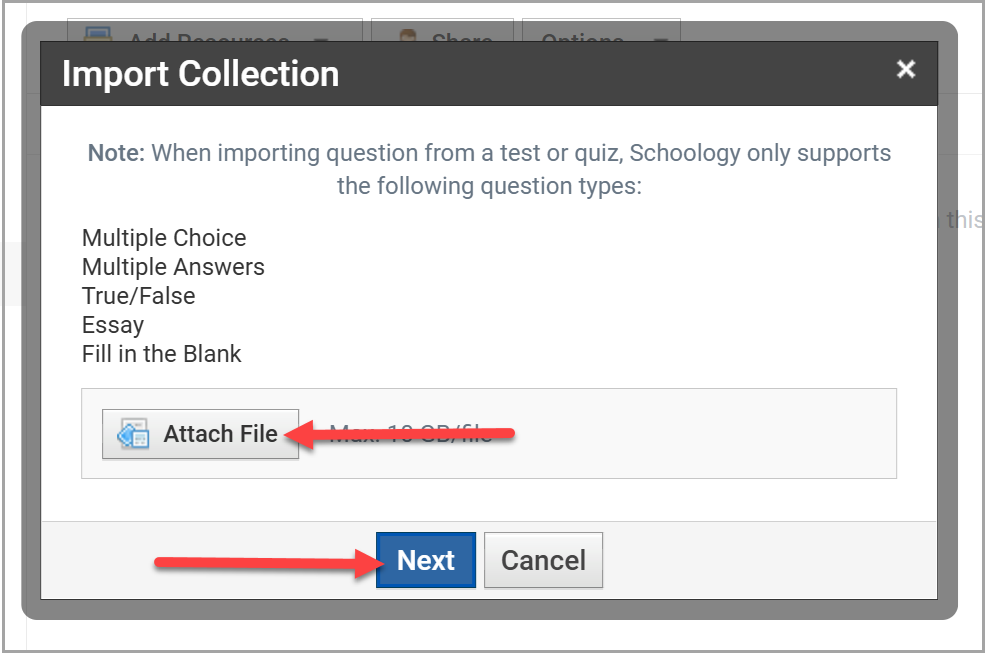Close the Import Collection dialog
Screen dimensions: 985x653
(905, 69)
